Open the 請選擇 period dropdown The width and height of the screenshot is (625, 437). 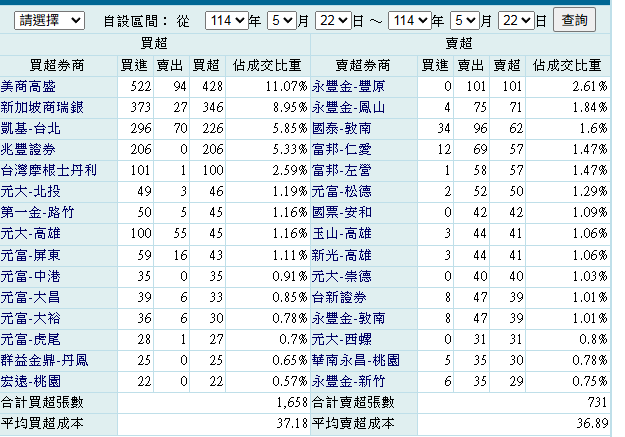click(49, 20)
